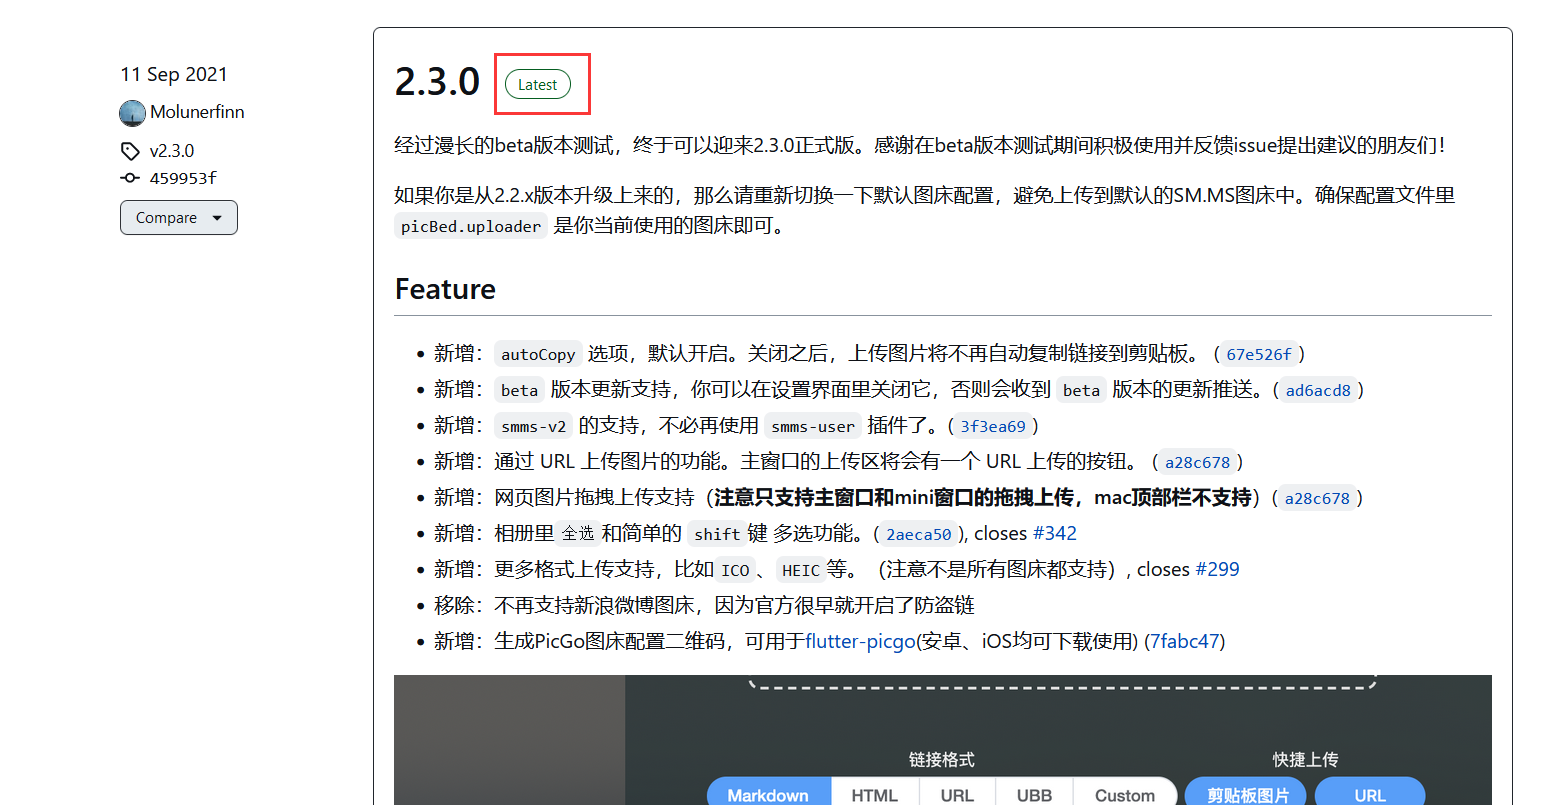Screen dimensions: 1543x805
Task: Click the autoCopy code text
Action: tap(538, 354)
